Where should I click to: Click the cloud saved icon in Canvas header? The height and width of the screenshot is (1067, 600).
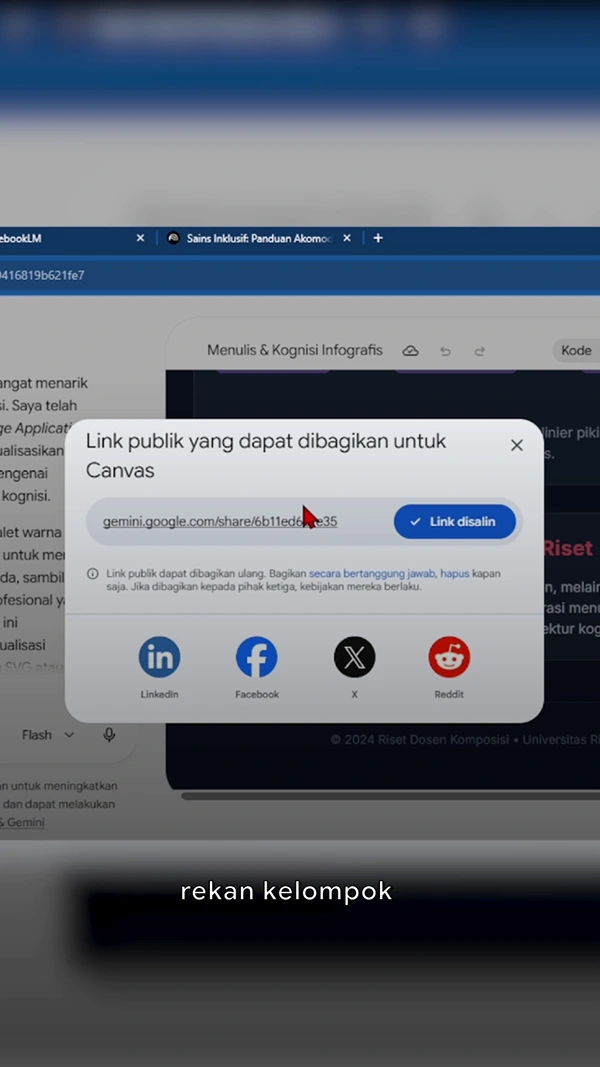tap(410, 351)
